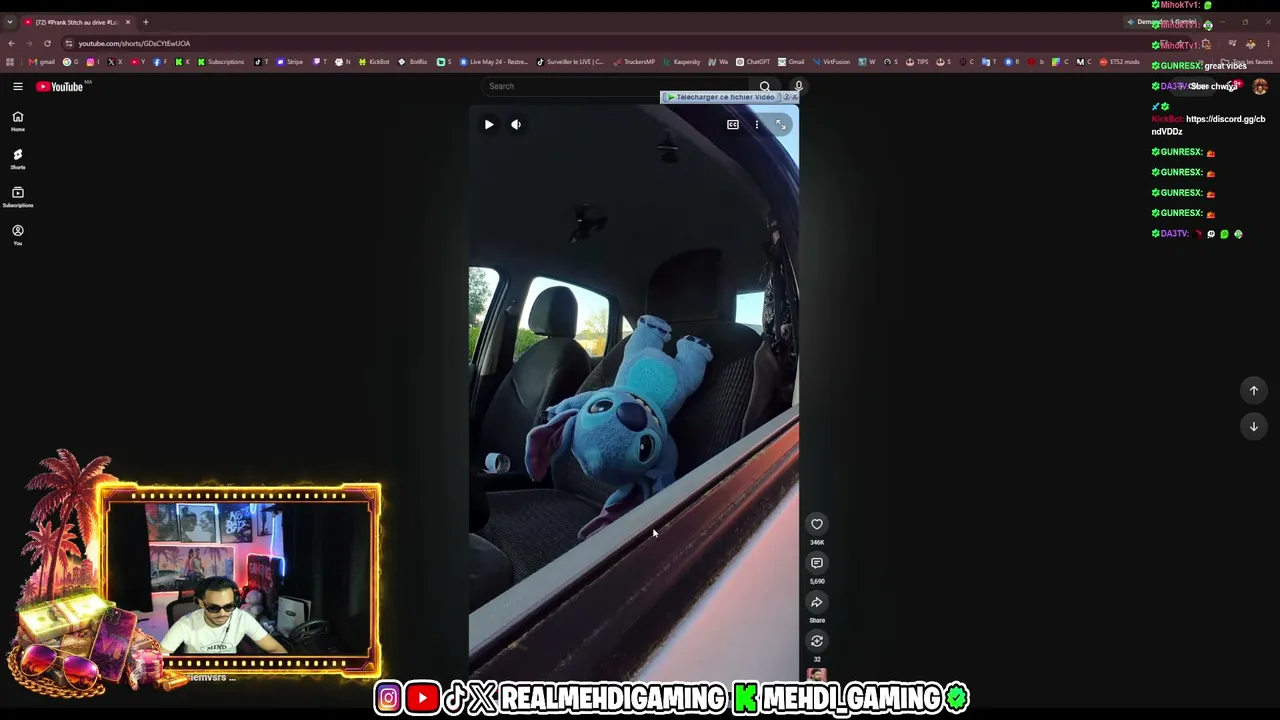Open the VirtFusion bookmark
Screen dimensions: 1280x720
pyautogui.click(x=831, y=62)
